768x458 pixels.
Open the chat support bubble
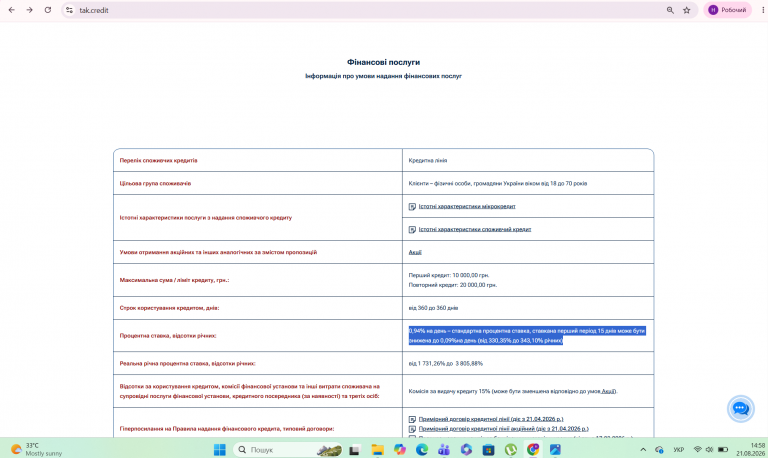coord(740,409)
